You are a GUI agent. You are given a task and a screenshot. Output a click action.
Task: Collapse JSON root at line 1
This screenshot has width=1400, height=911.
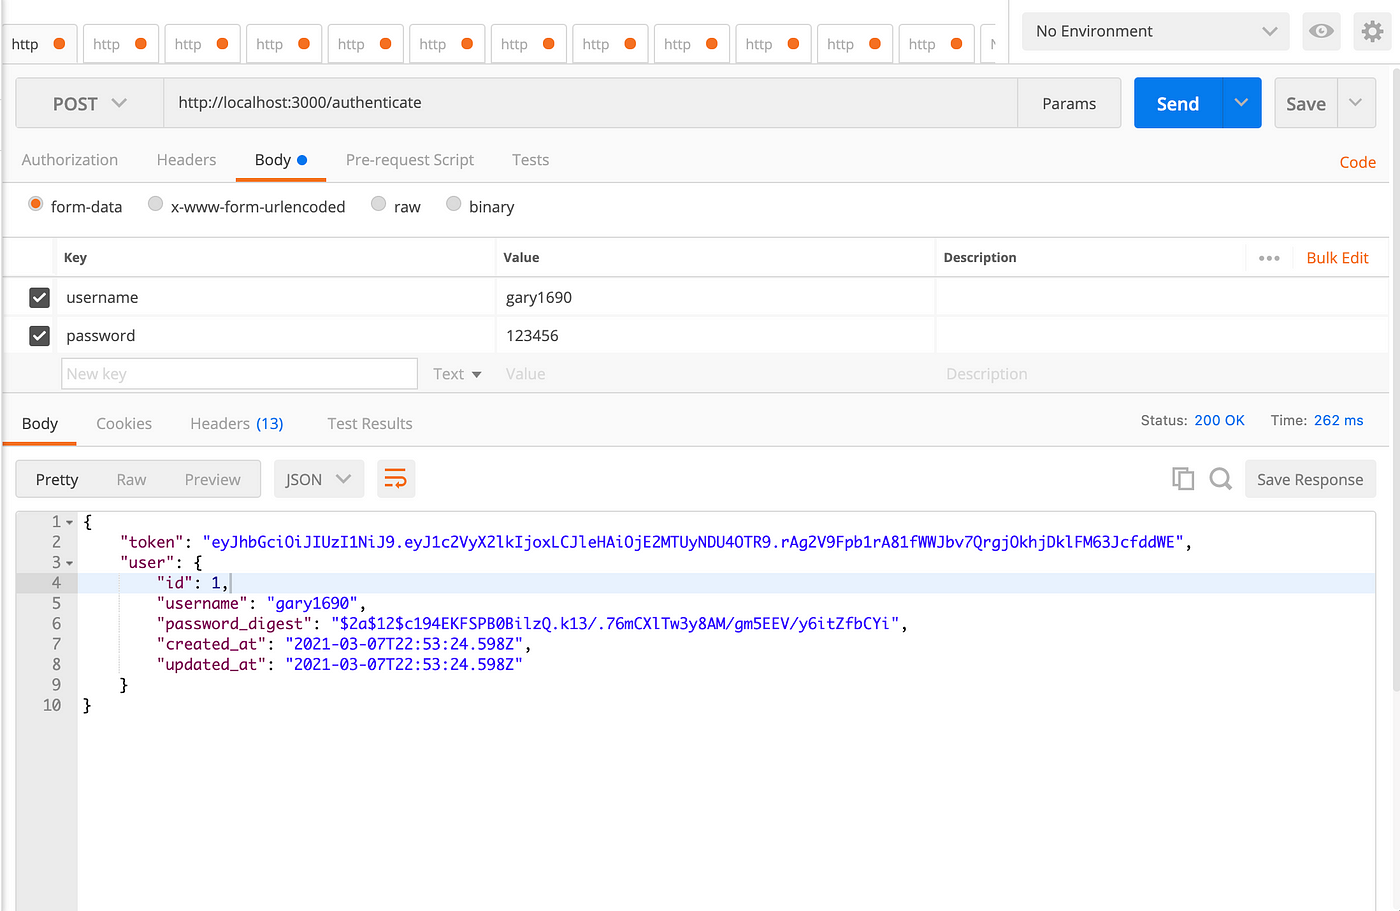click(x=70, y=522)
